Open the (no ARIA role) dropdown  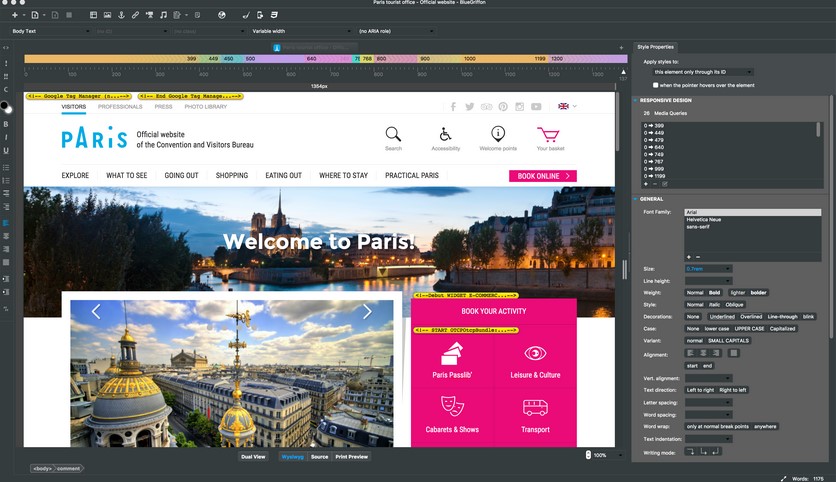(x=396, y=31)
